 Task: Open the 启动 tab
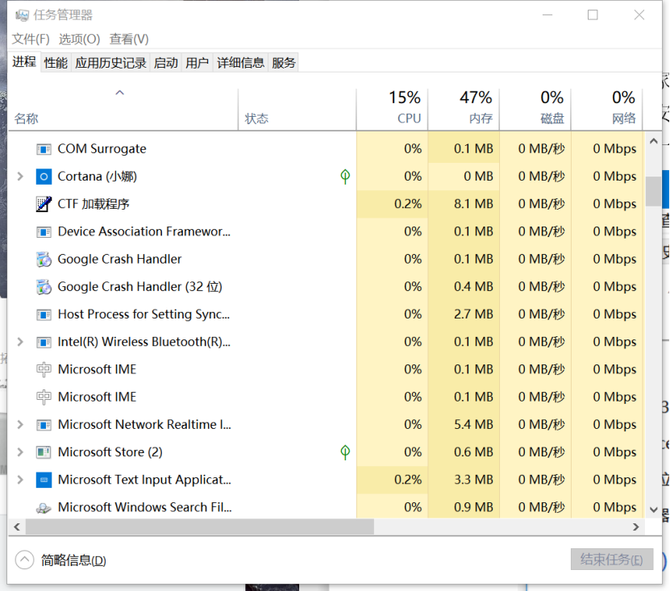(166, 63)
